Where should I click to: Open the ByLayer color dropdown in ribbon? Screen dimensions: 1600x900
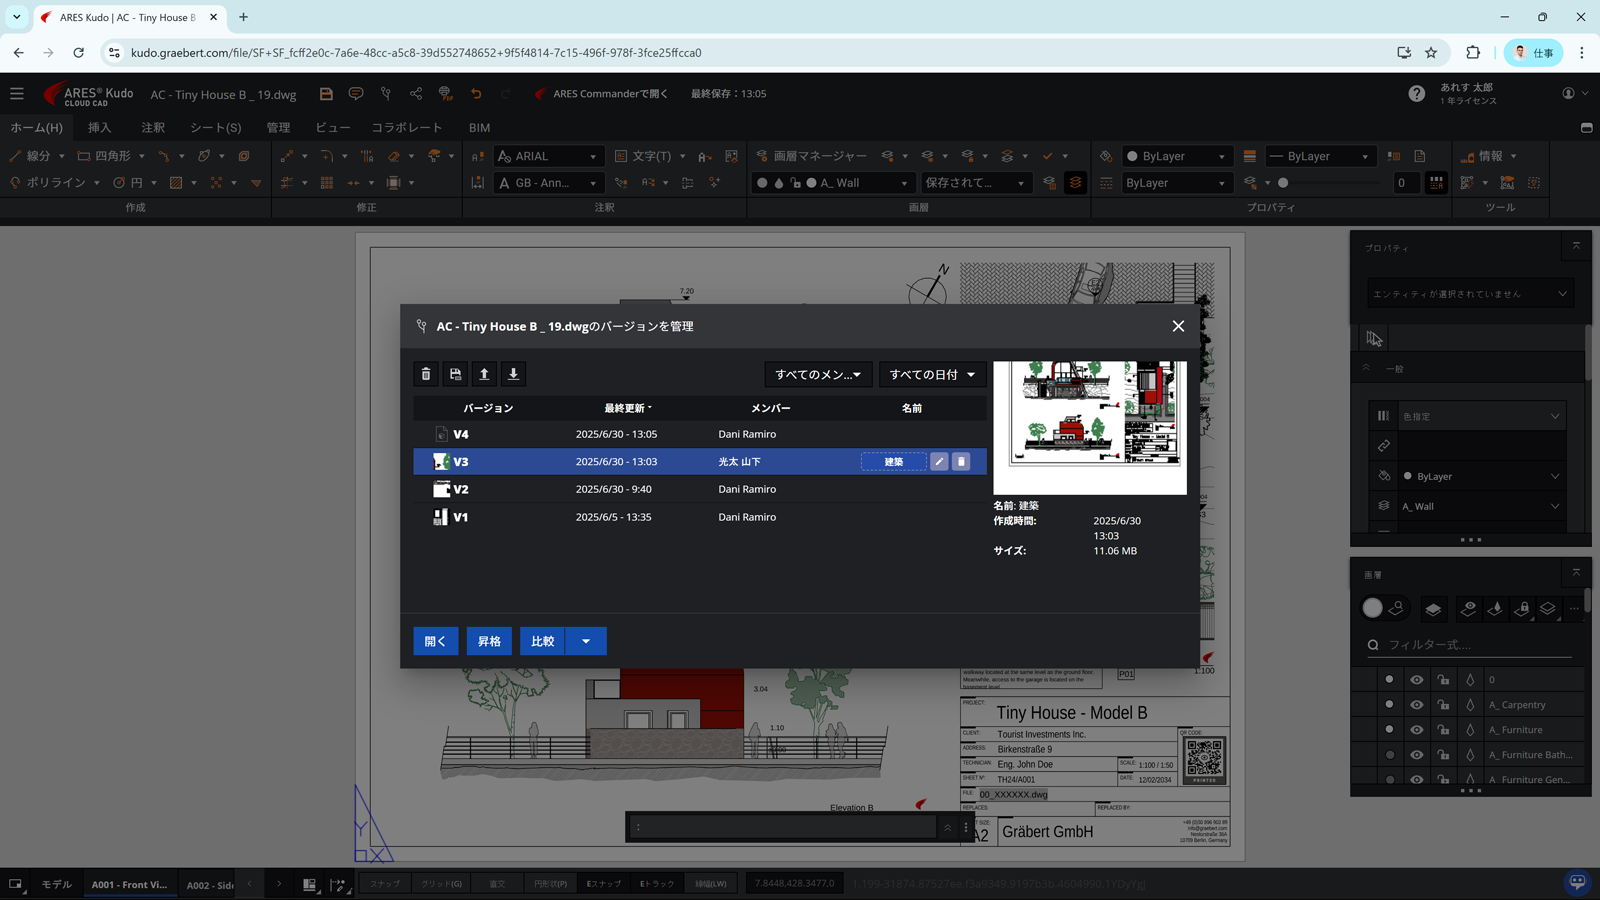tap(1176, 156)
